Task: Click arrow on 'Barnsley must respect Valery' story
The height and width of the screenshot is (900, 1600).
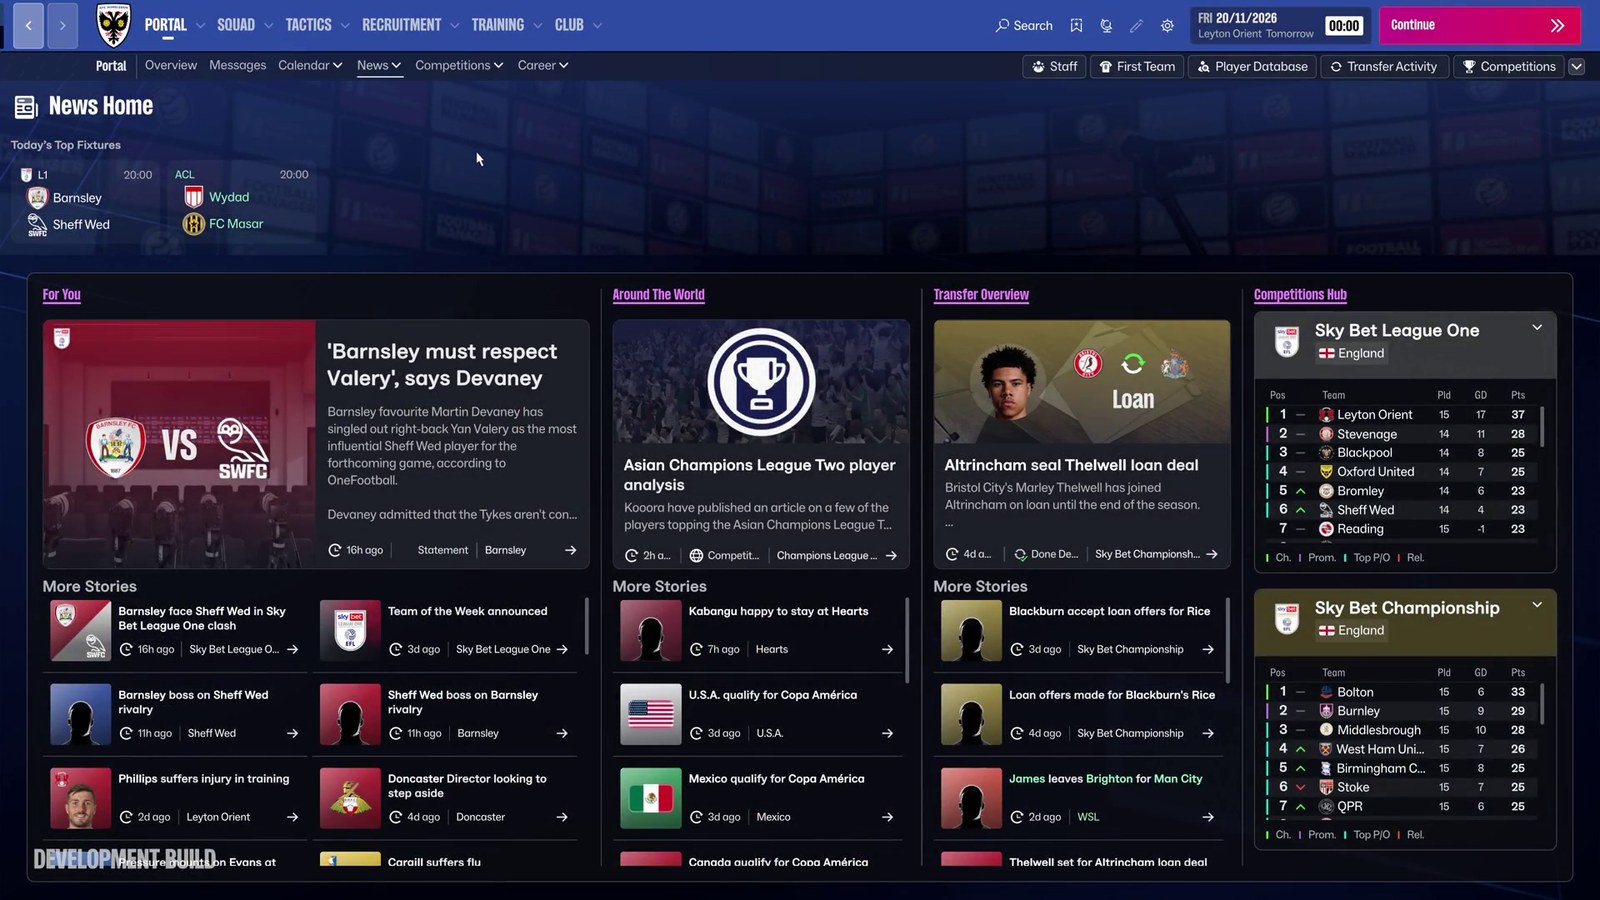Action: [570, 550]
